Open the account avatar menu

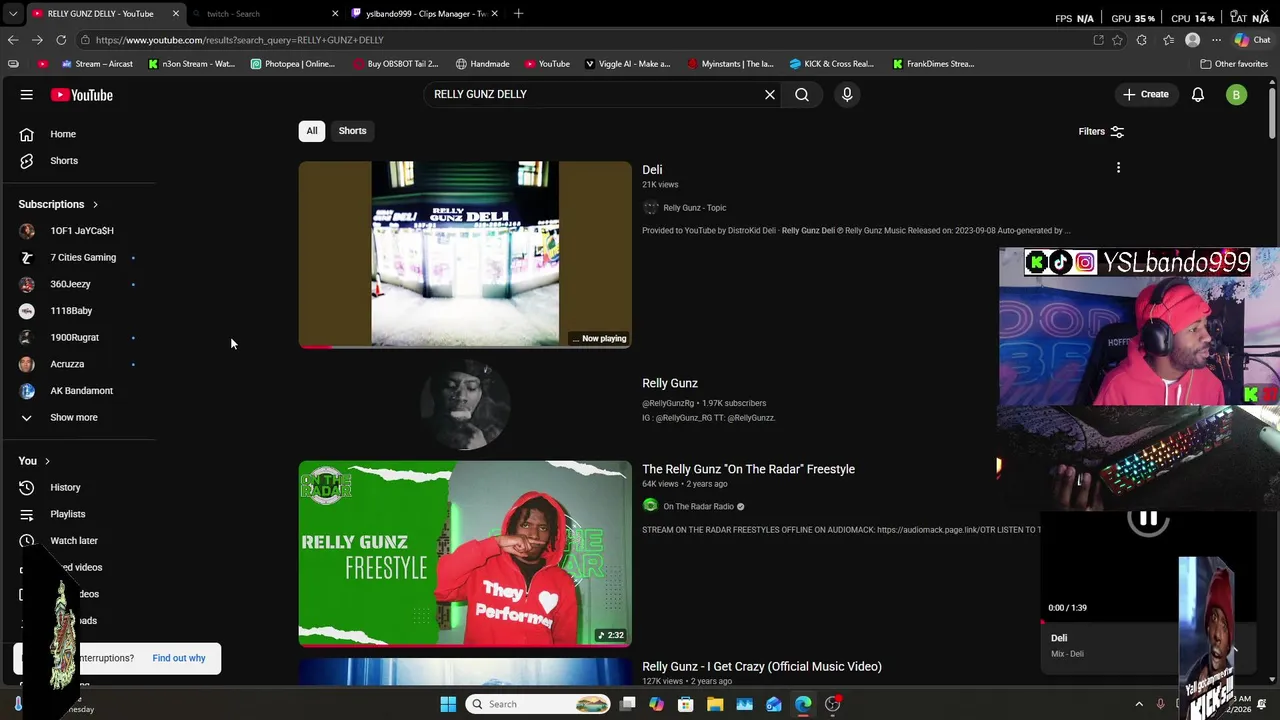coord(1237,95)
